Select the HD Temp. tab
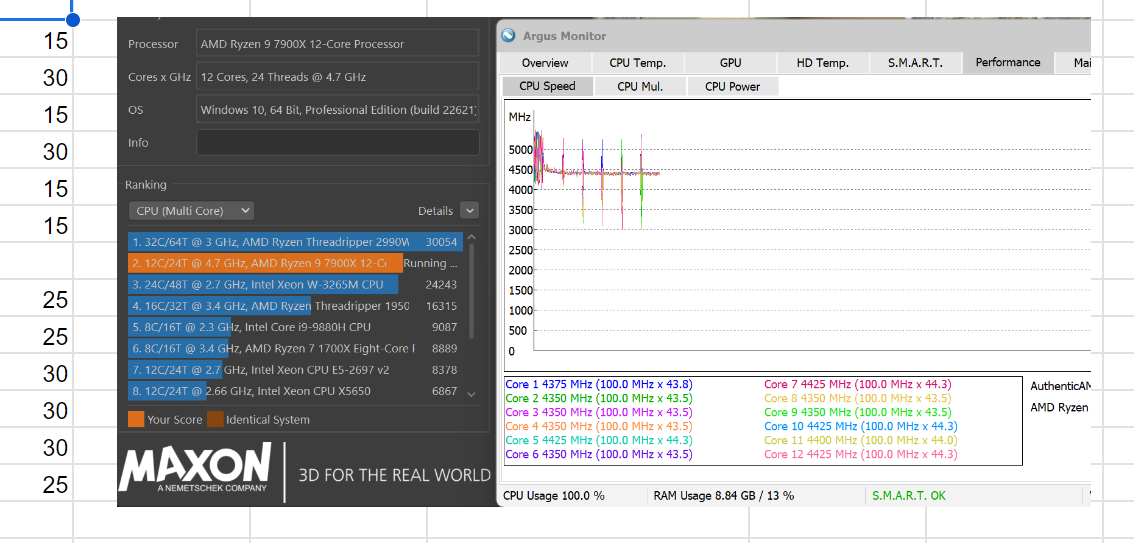Viewport: 1134px width, 543px height. (822, 63)
